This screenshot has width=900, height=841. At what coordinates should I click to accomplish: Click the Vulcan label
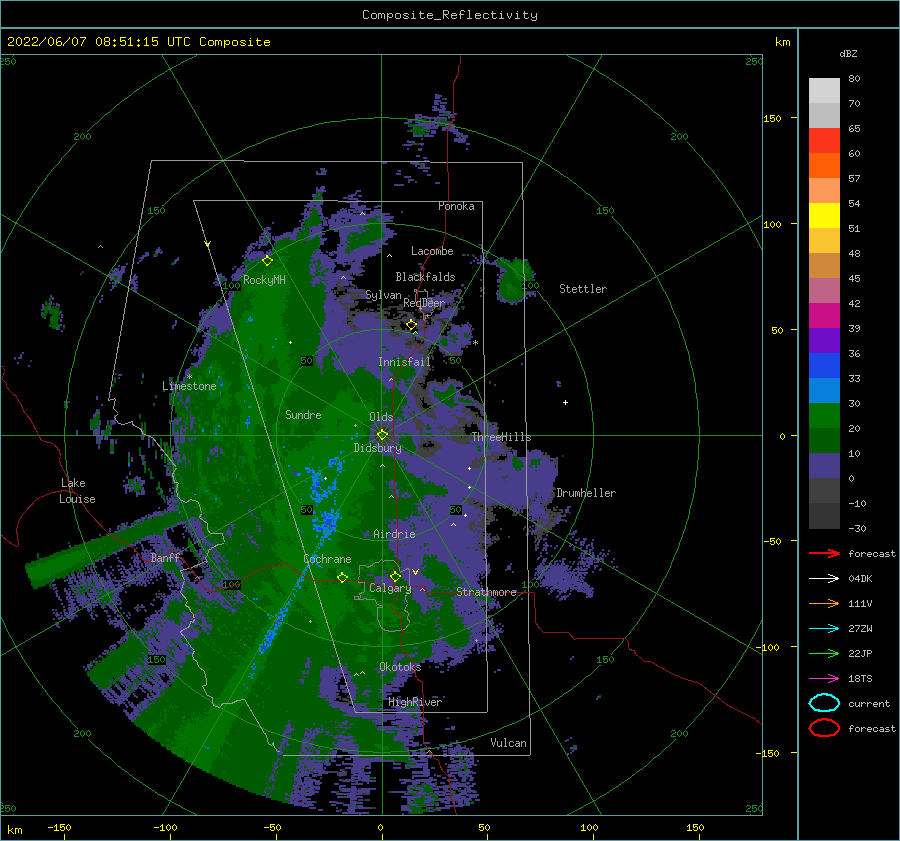(509, 743)
